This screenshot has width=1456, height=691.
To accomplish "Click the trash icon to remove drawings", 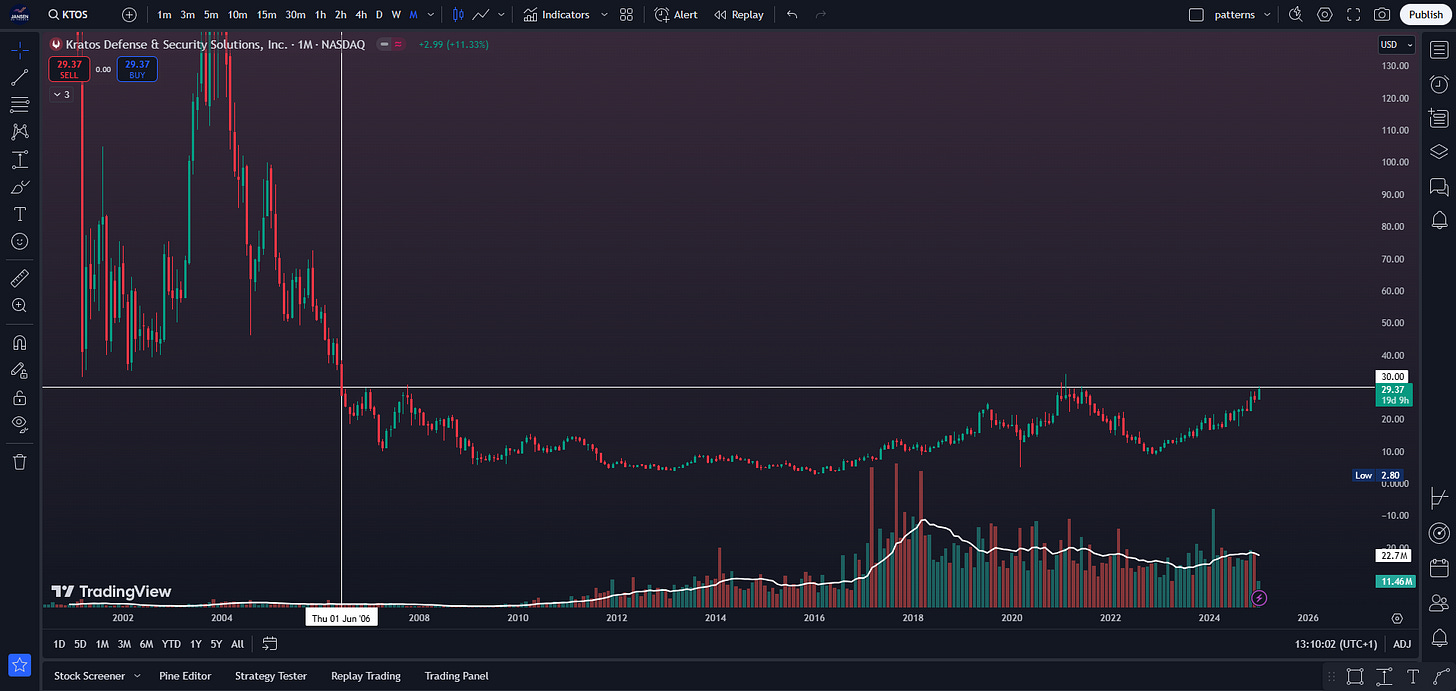I will click(x=19, y=461).
